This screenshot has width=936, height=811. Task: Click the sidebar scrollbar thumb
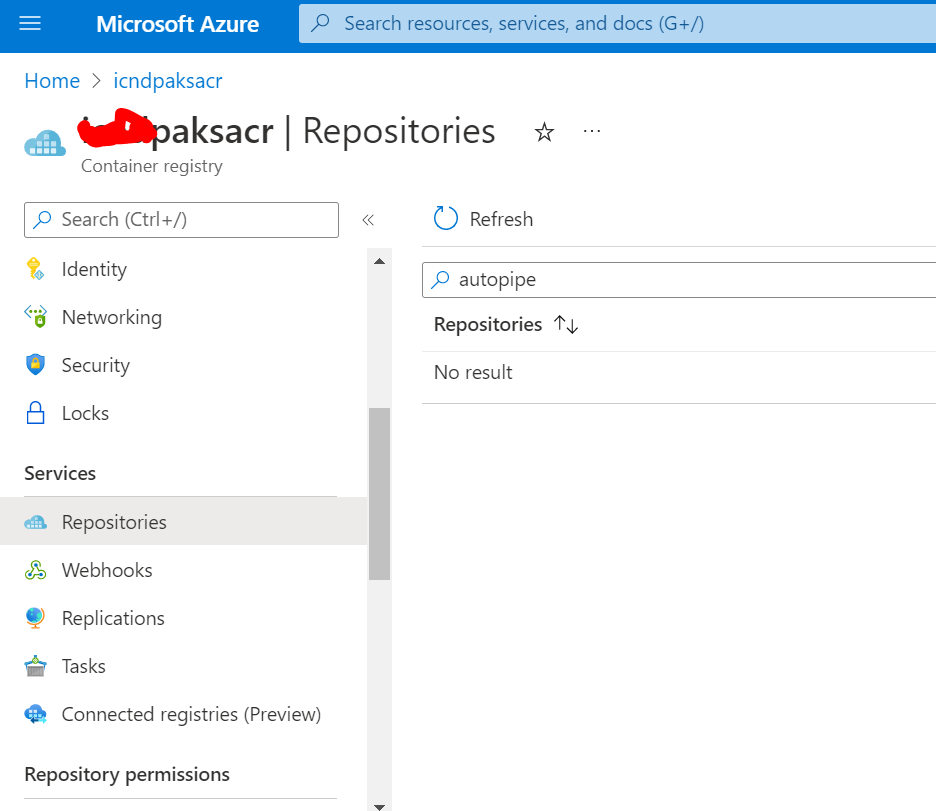coord(379,494)
